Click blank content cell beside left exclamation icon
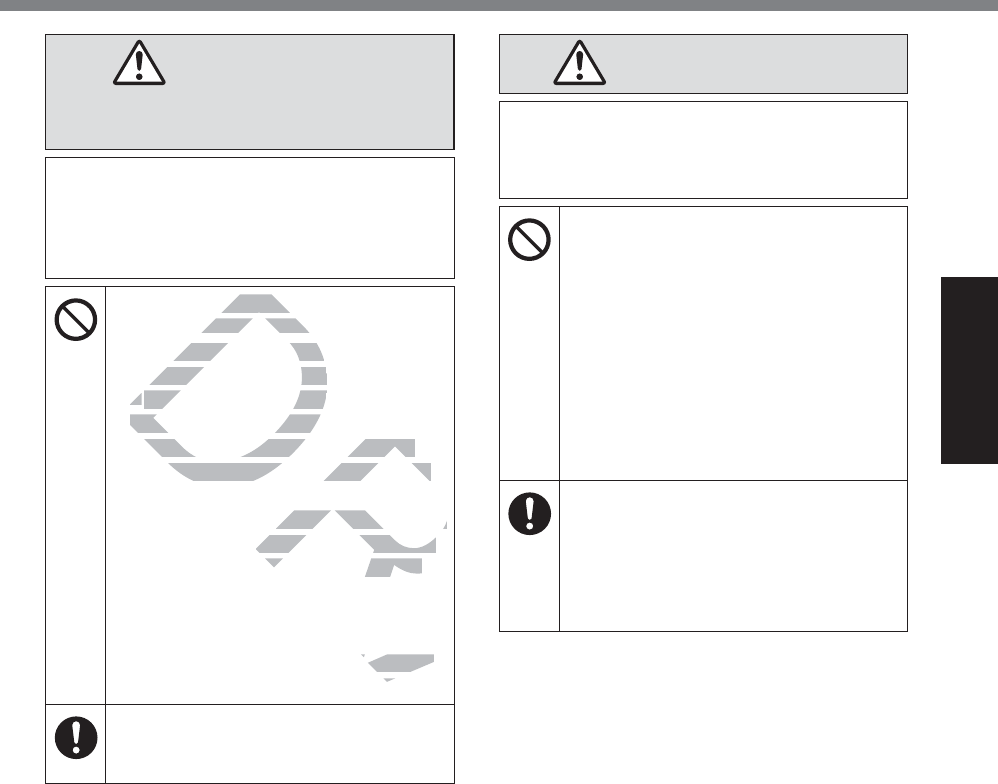 pos(279,743)
